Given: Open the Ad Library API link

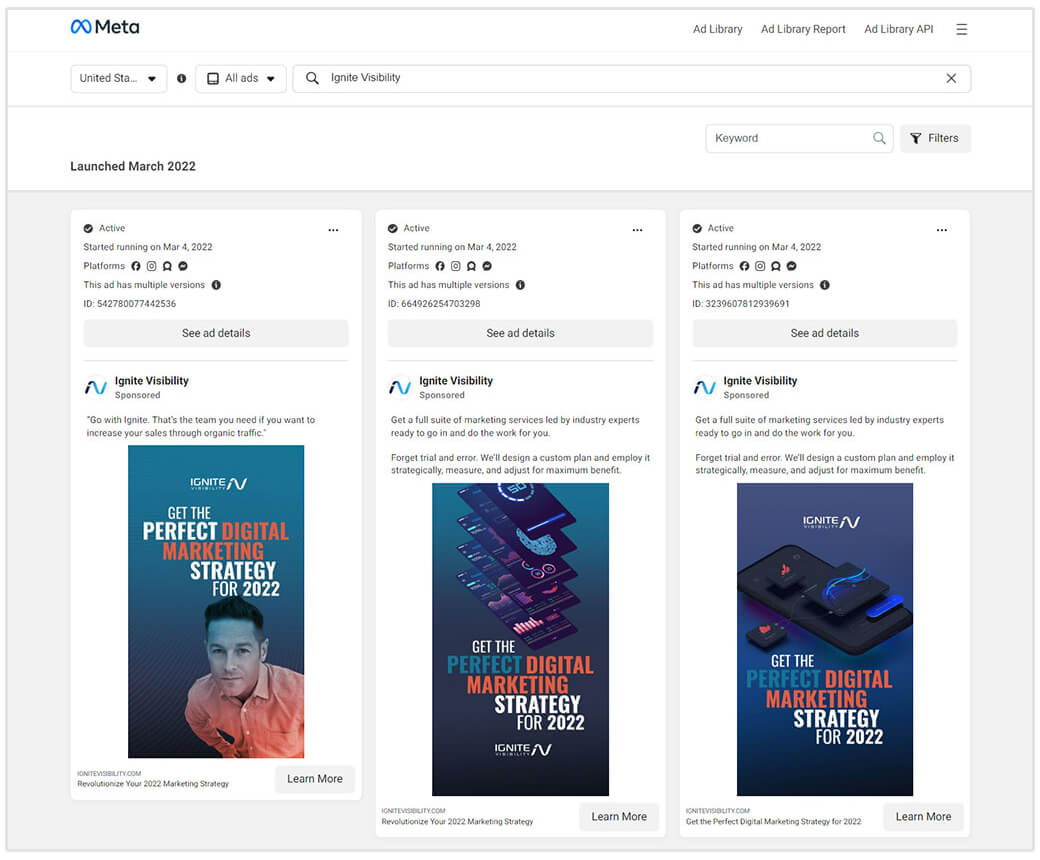Looking at the screenshot, I should pos(898,29).
